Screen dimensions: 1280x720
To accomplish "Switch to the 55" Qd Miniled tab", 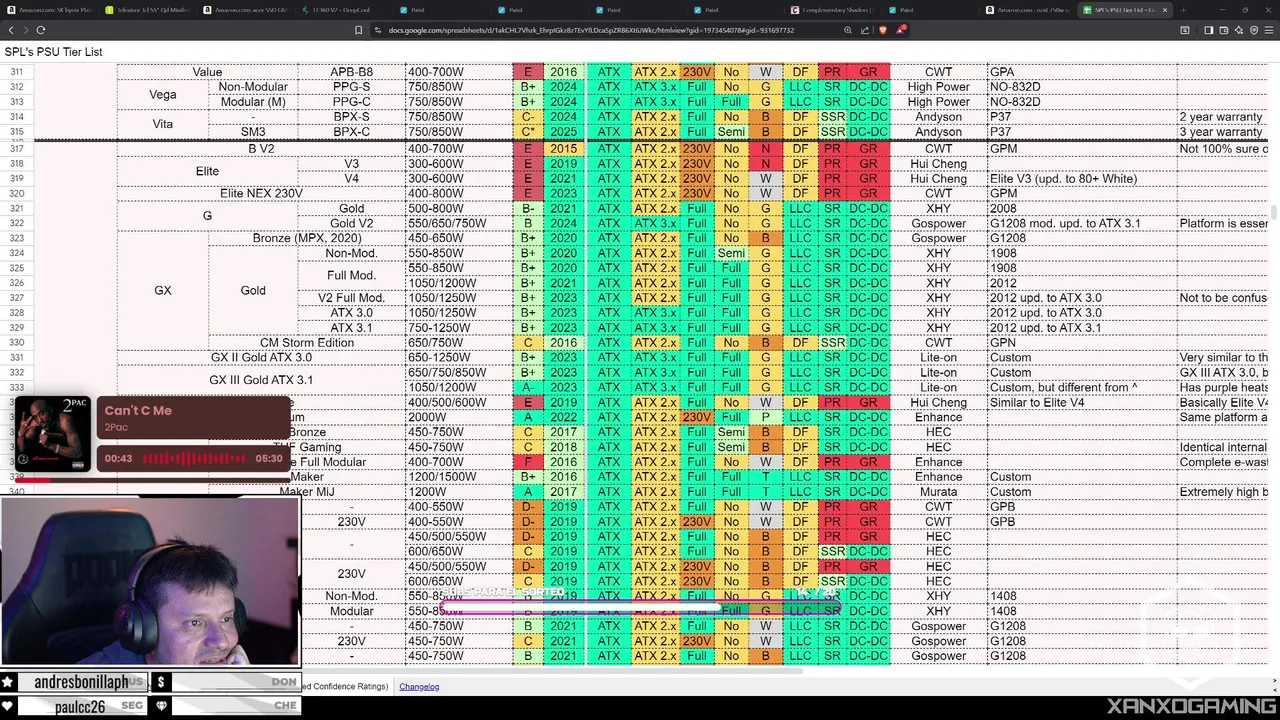I will click(147, 10).
